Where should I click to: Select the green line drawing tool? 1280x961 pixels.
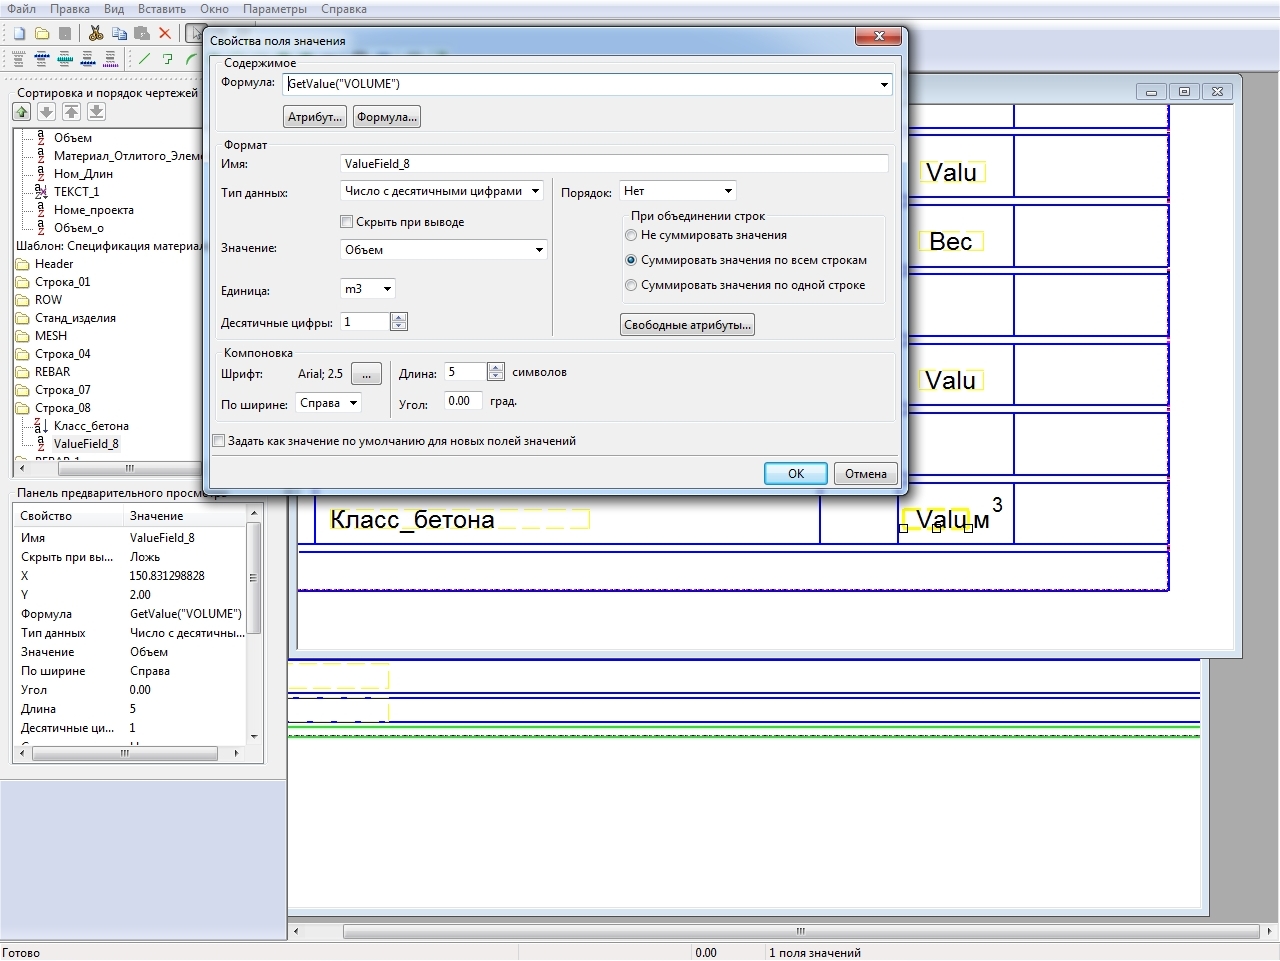click(x=145, y=59)
